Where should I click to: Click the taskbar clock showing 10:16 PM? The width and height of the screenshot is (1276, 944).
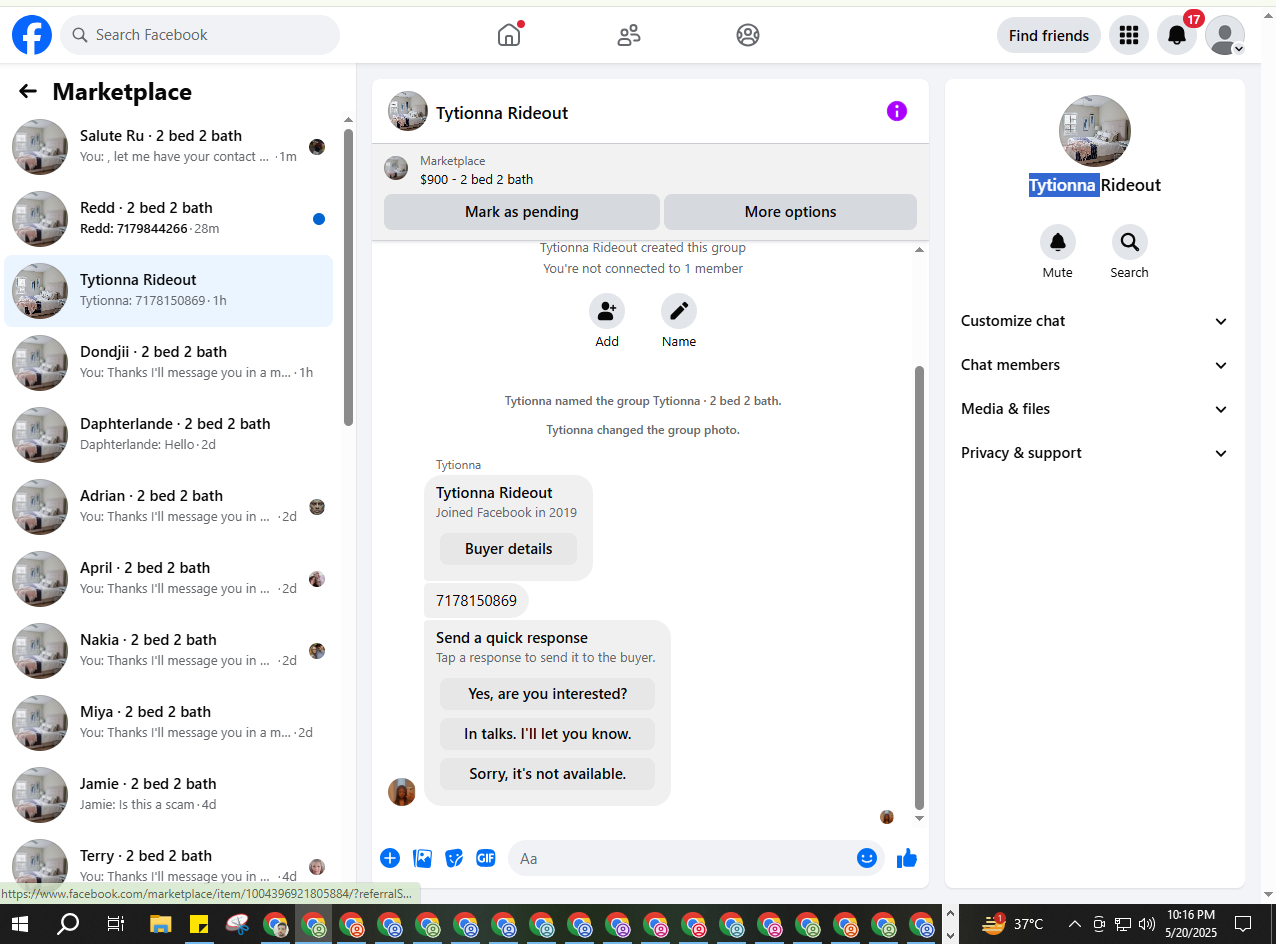pos(1190,923)
